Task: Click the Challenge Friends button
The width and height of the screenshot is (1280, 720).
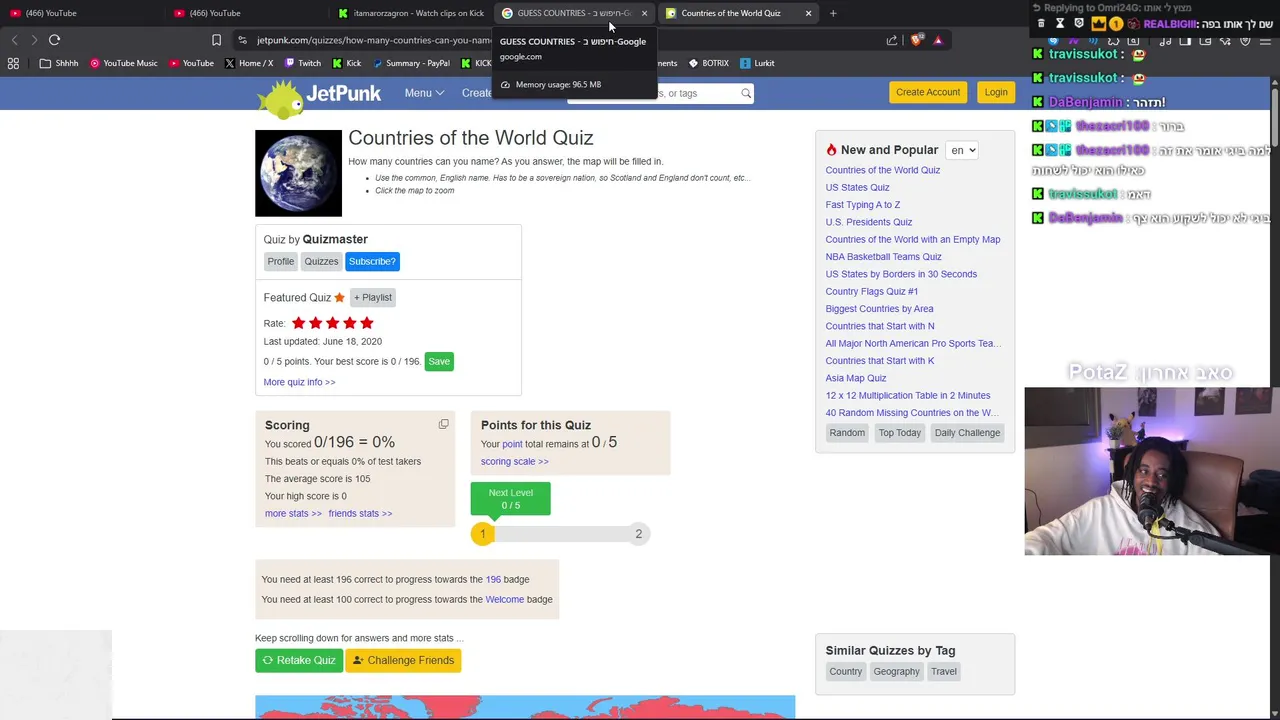Action: pyautogui.click(x=403, y=660)
